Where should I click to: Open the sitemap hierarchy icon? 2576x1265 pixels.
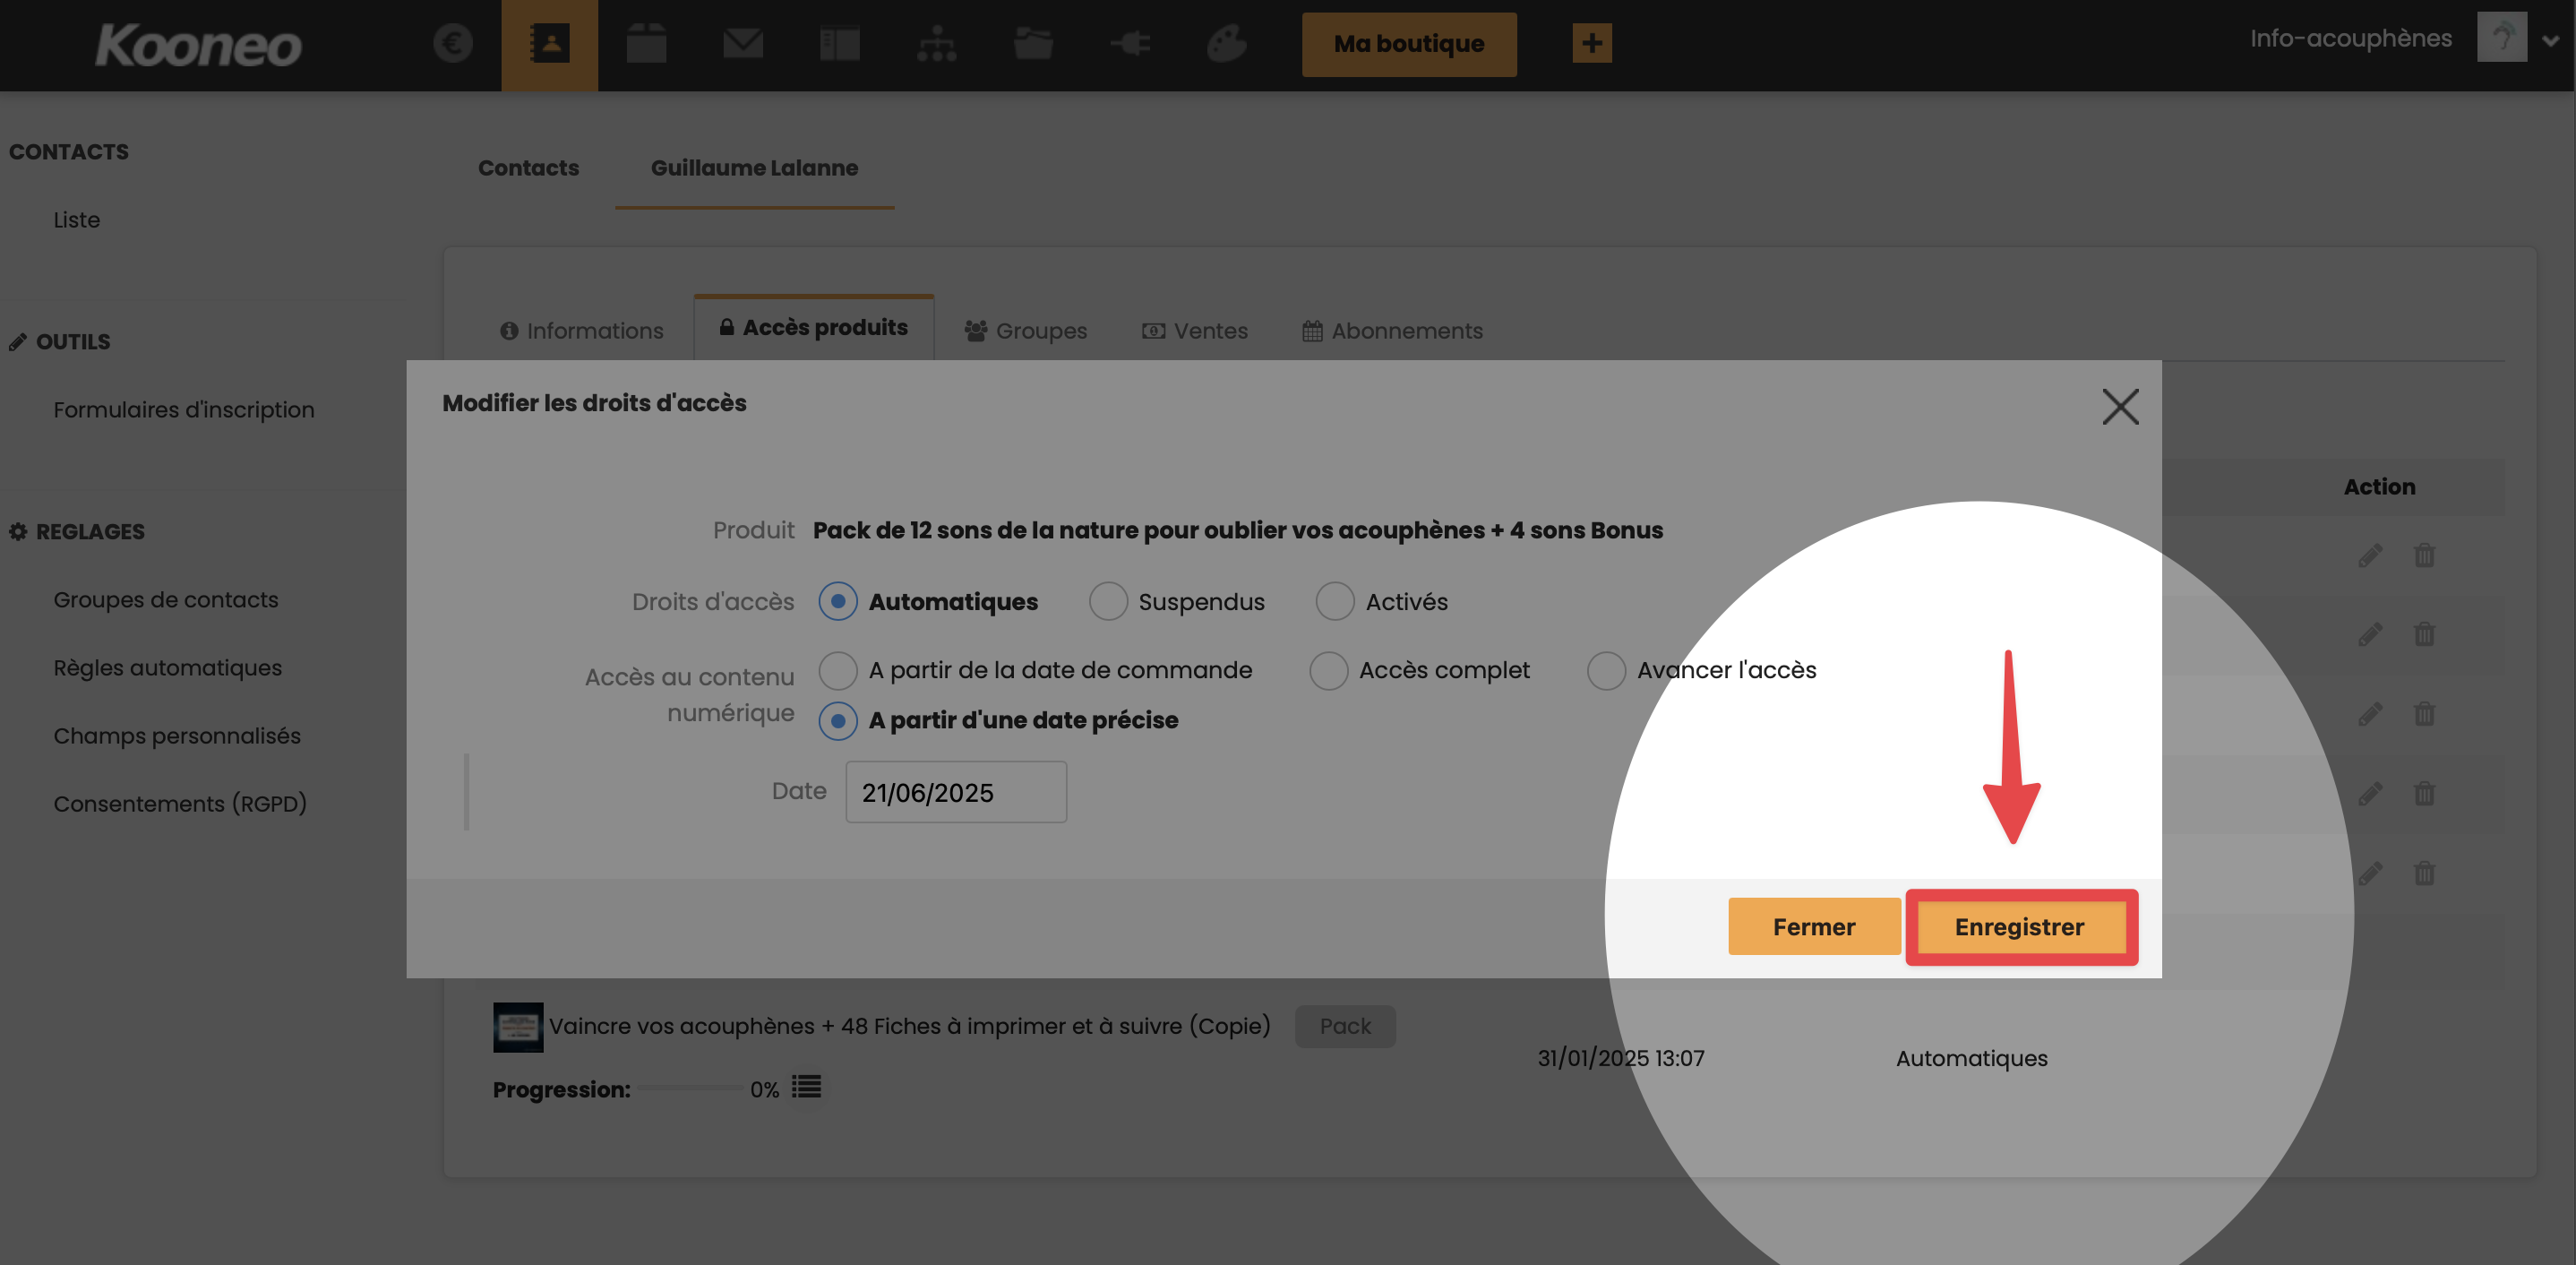click(936, 44)
